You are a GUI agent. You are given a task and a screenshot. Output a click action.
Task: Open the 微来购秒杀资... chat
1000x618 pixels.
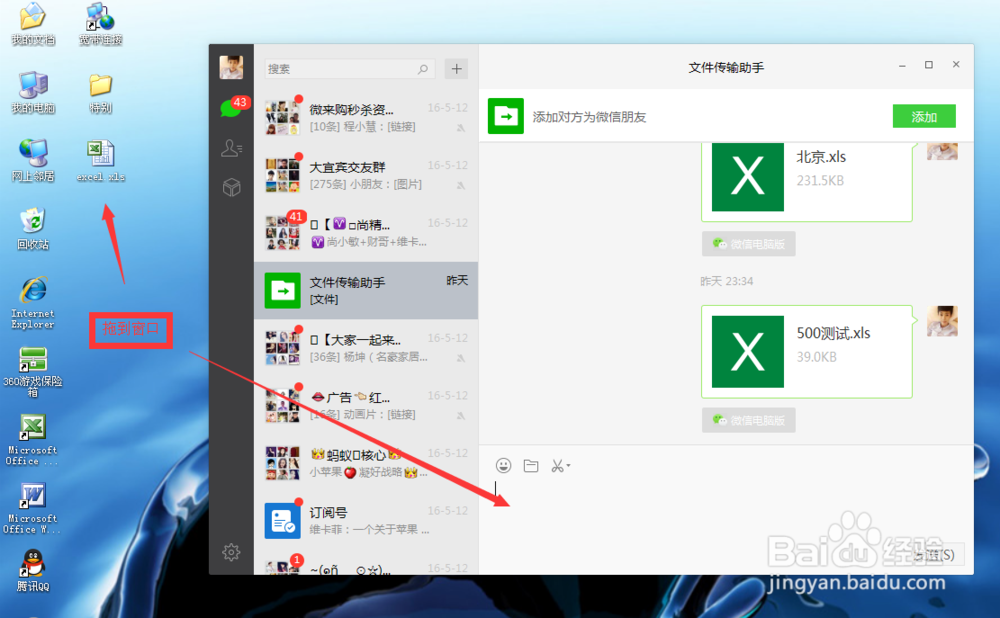pyautogui.click(x=366, y=117)
